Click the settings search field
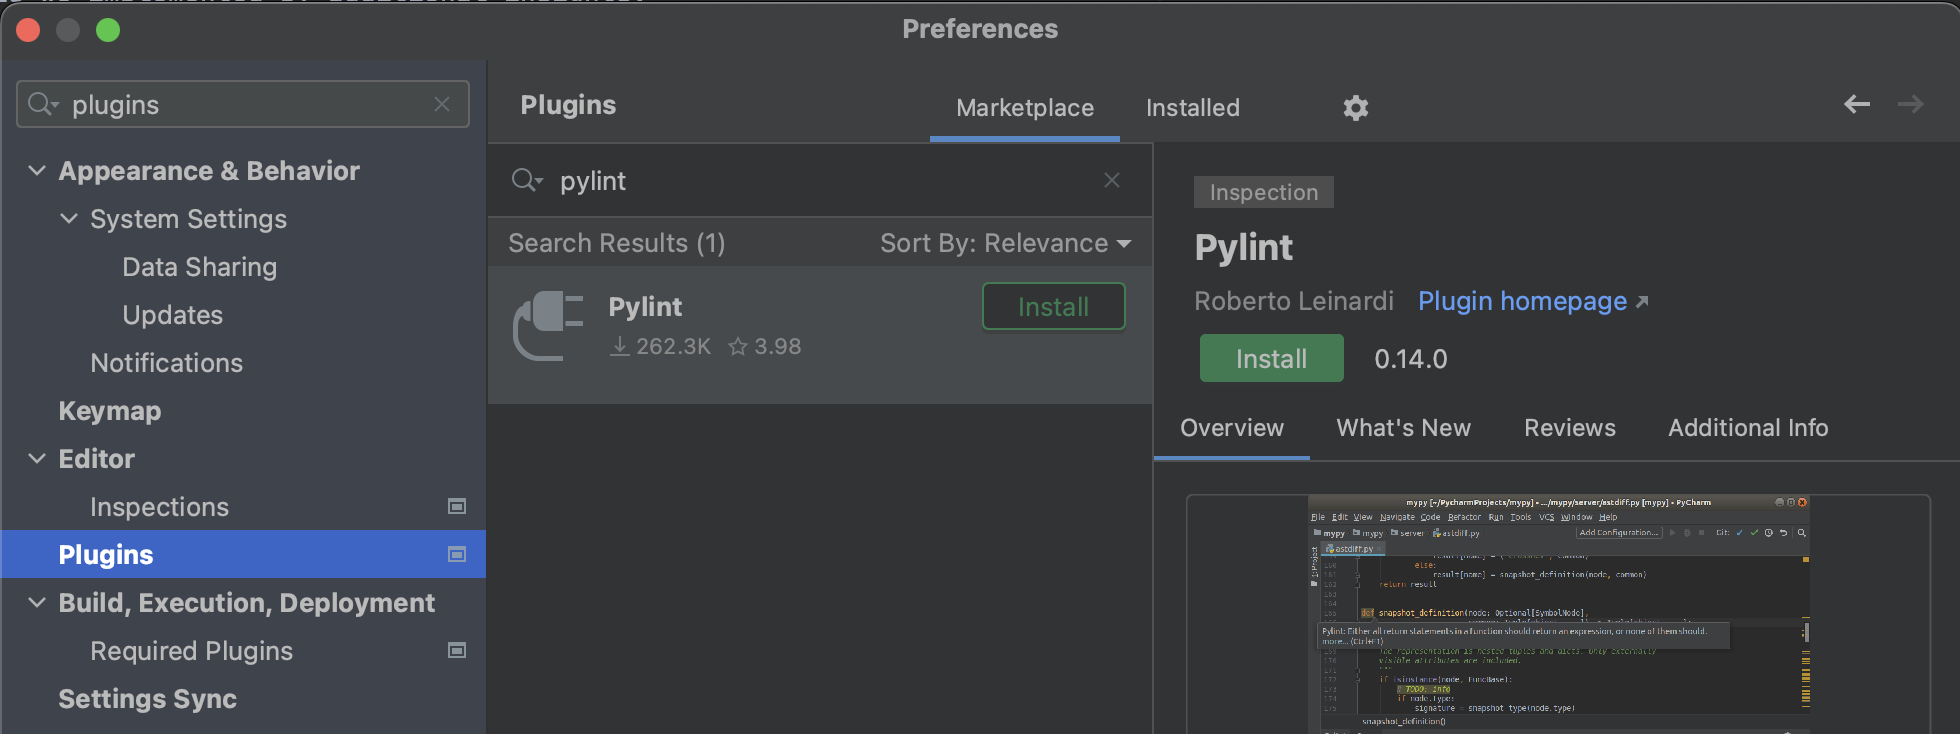Screen dimensions: 1960x734 click(x=243, y=104)
